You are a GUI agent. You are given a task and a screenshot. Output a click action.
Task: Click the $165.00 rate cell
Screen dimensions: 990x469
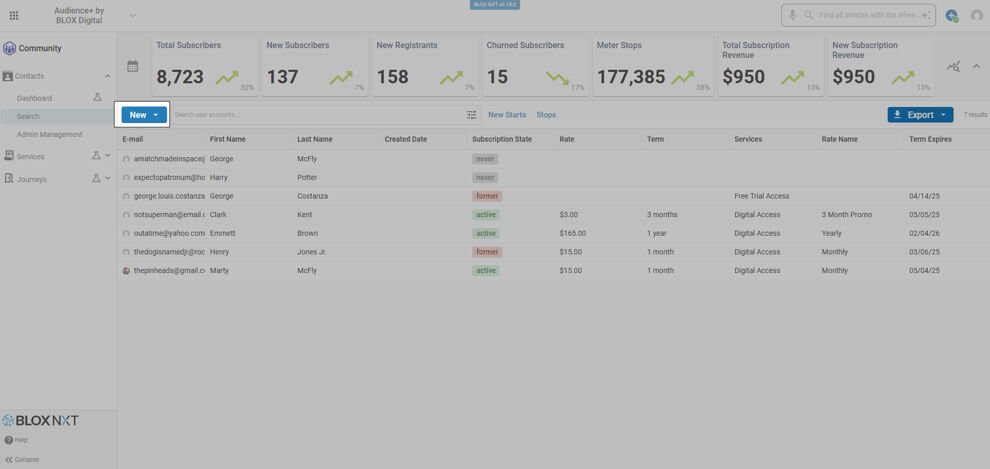(x=573, y=234)
